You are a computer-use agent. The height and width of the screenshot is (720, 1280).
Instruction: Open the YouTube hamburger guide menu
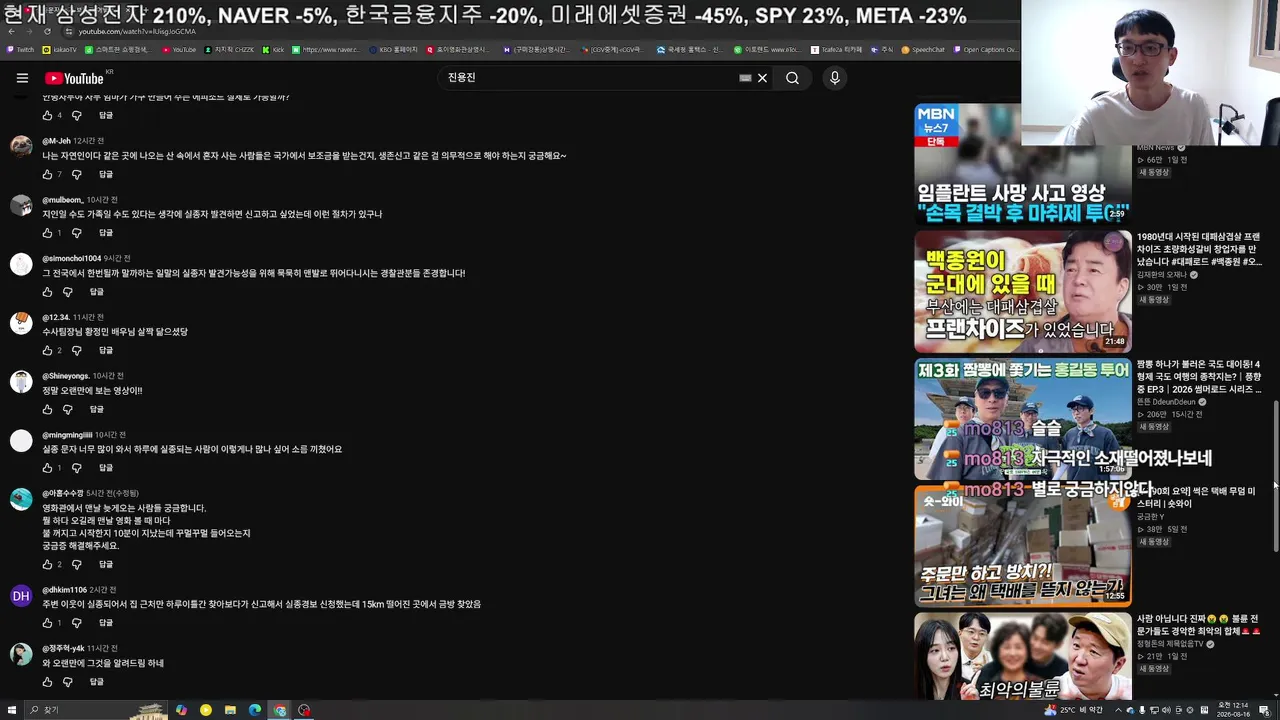click(x=22, y=78)
